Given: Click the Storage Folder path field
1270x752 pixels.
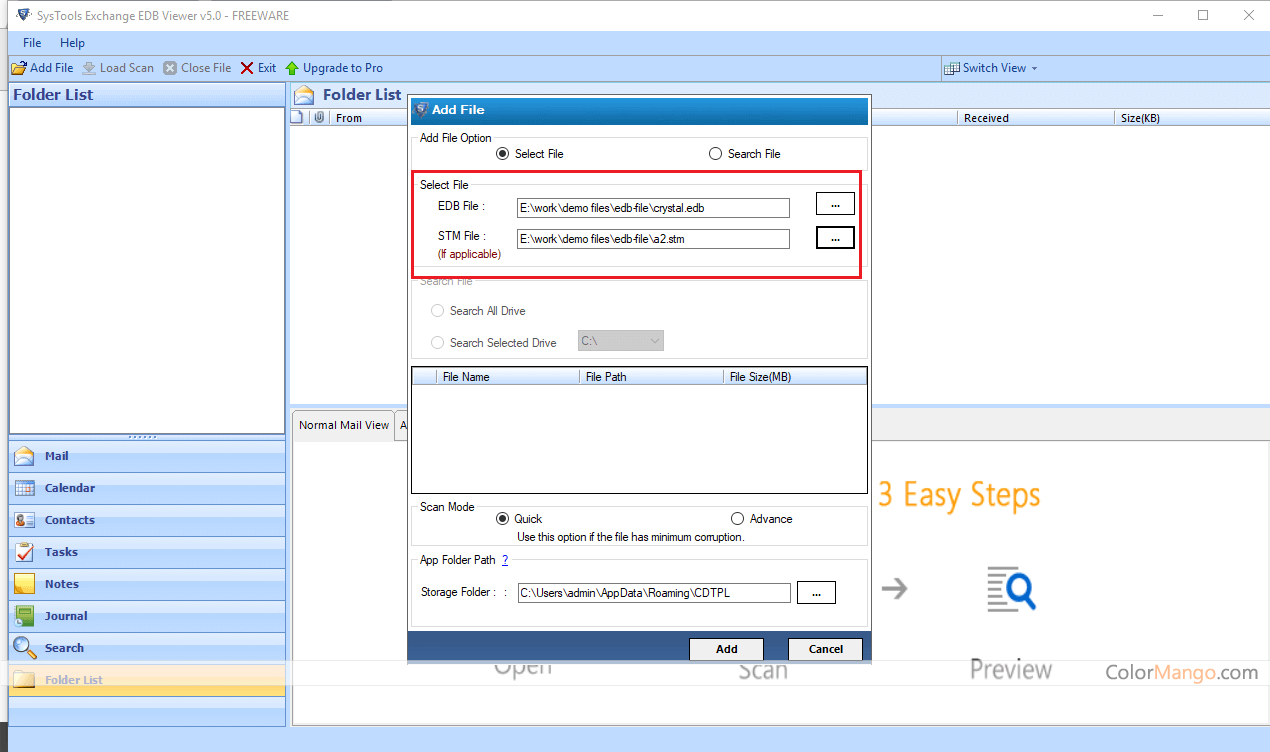Looking at the screenshot, I should coord(653,593).
